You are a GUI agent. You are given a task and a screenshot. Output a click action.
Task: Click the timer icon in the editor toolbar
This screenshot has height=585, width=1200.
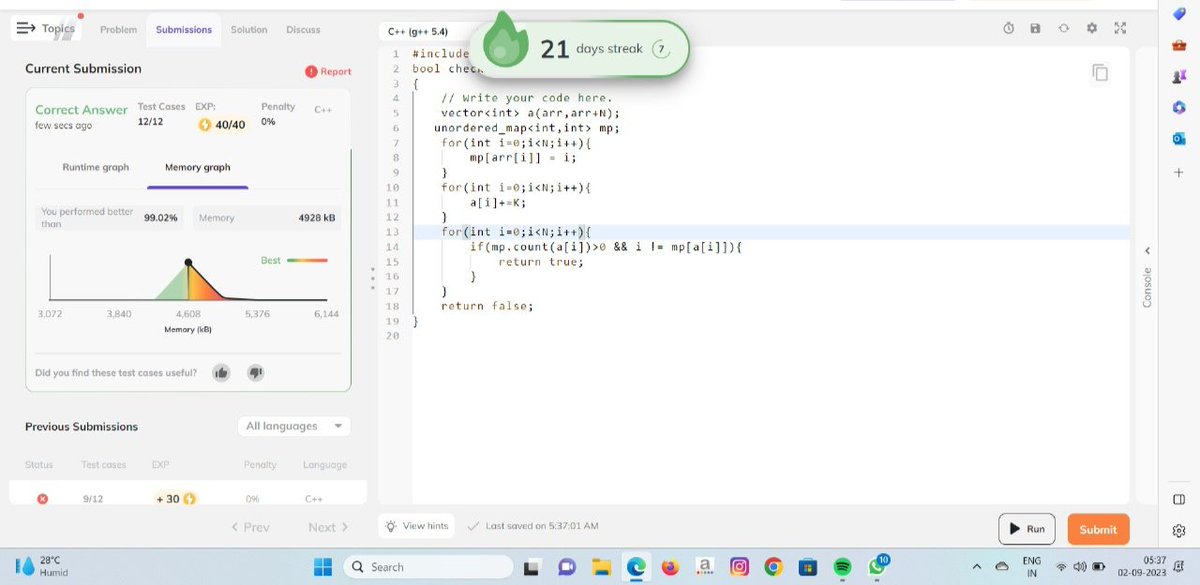1008,29
